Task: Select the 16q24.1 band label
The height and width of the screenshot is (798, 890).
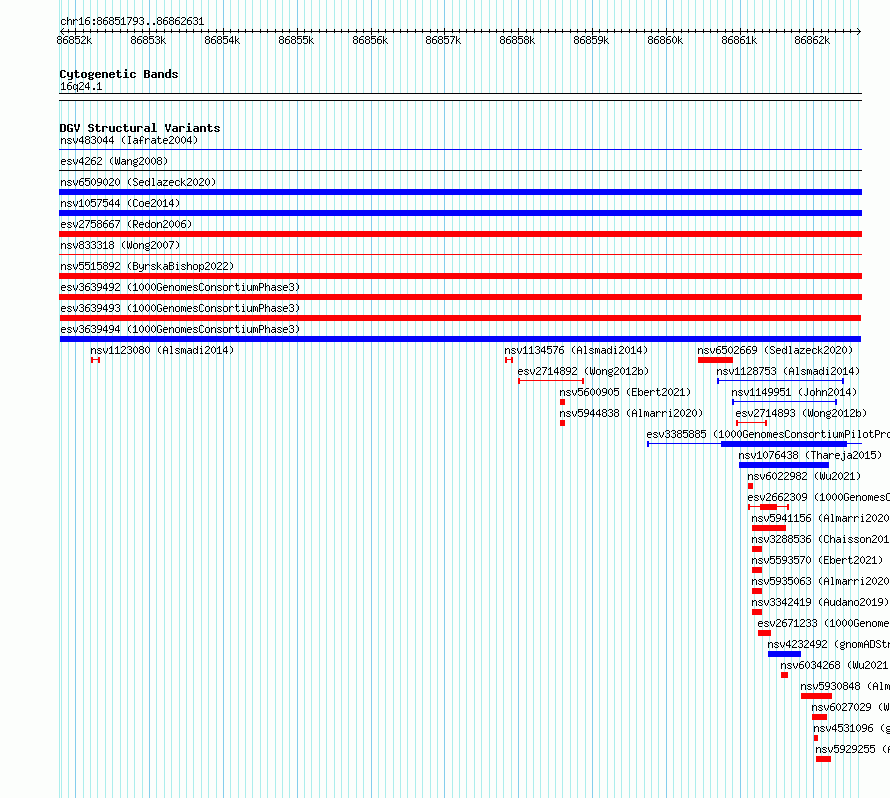Action: [x=81, y=86]
